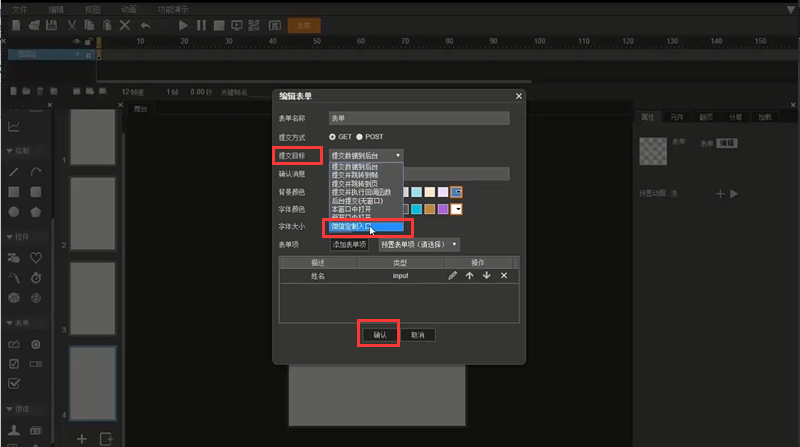Click the cut scissors icon
This screenshot has width=800, height=447.
tap(72, 25)
